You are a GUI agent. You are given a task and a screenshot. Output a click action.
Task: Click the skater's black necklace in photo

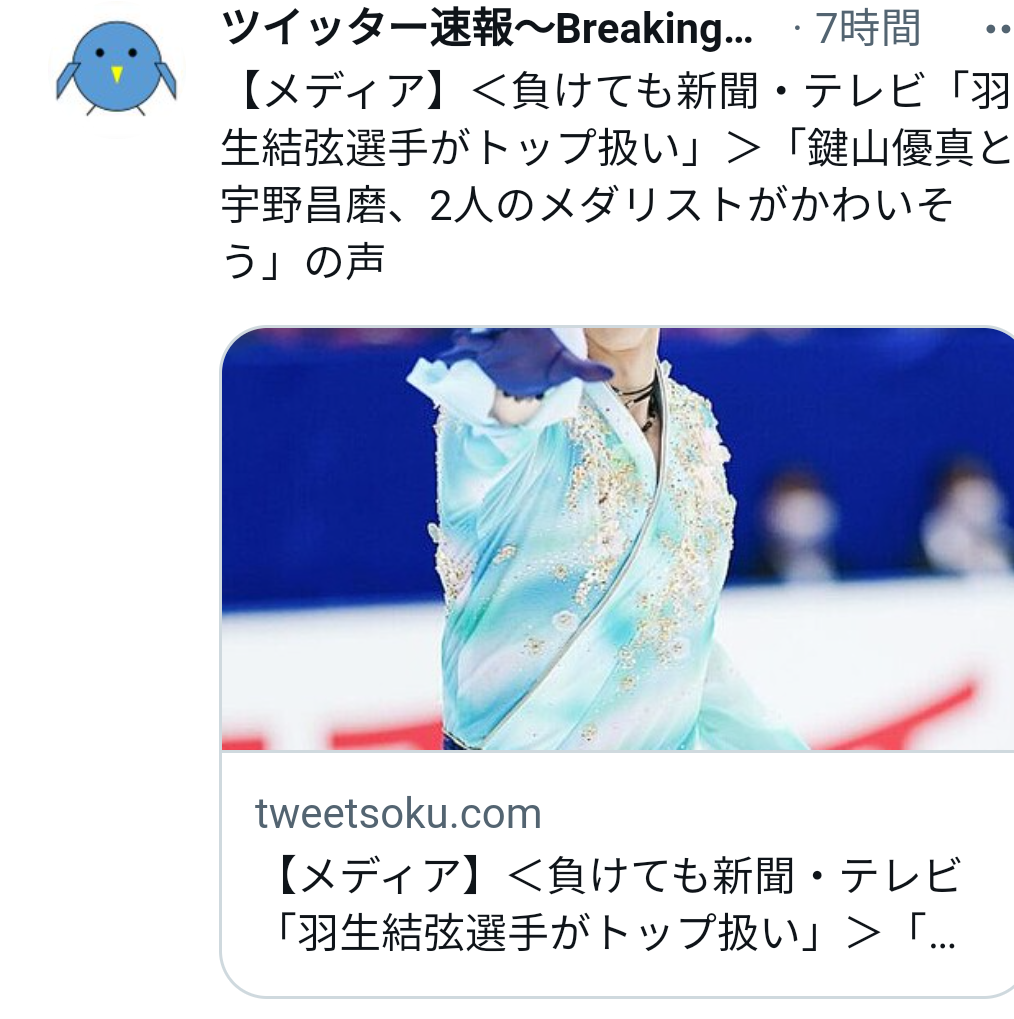[x=638, y=402]
